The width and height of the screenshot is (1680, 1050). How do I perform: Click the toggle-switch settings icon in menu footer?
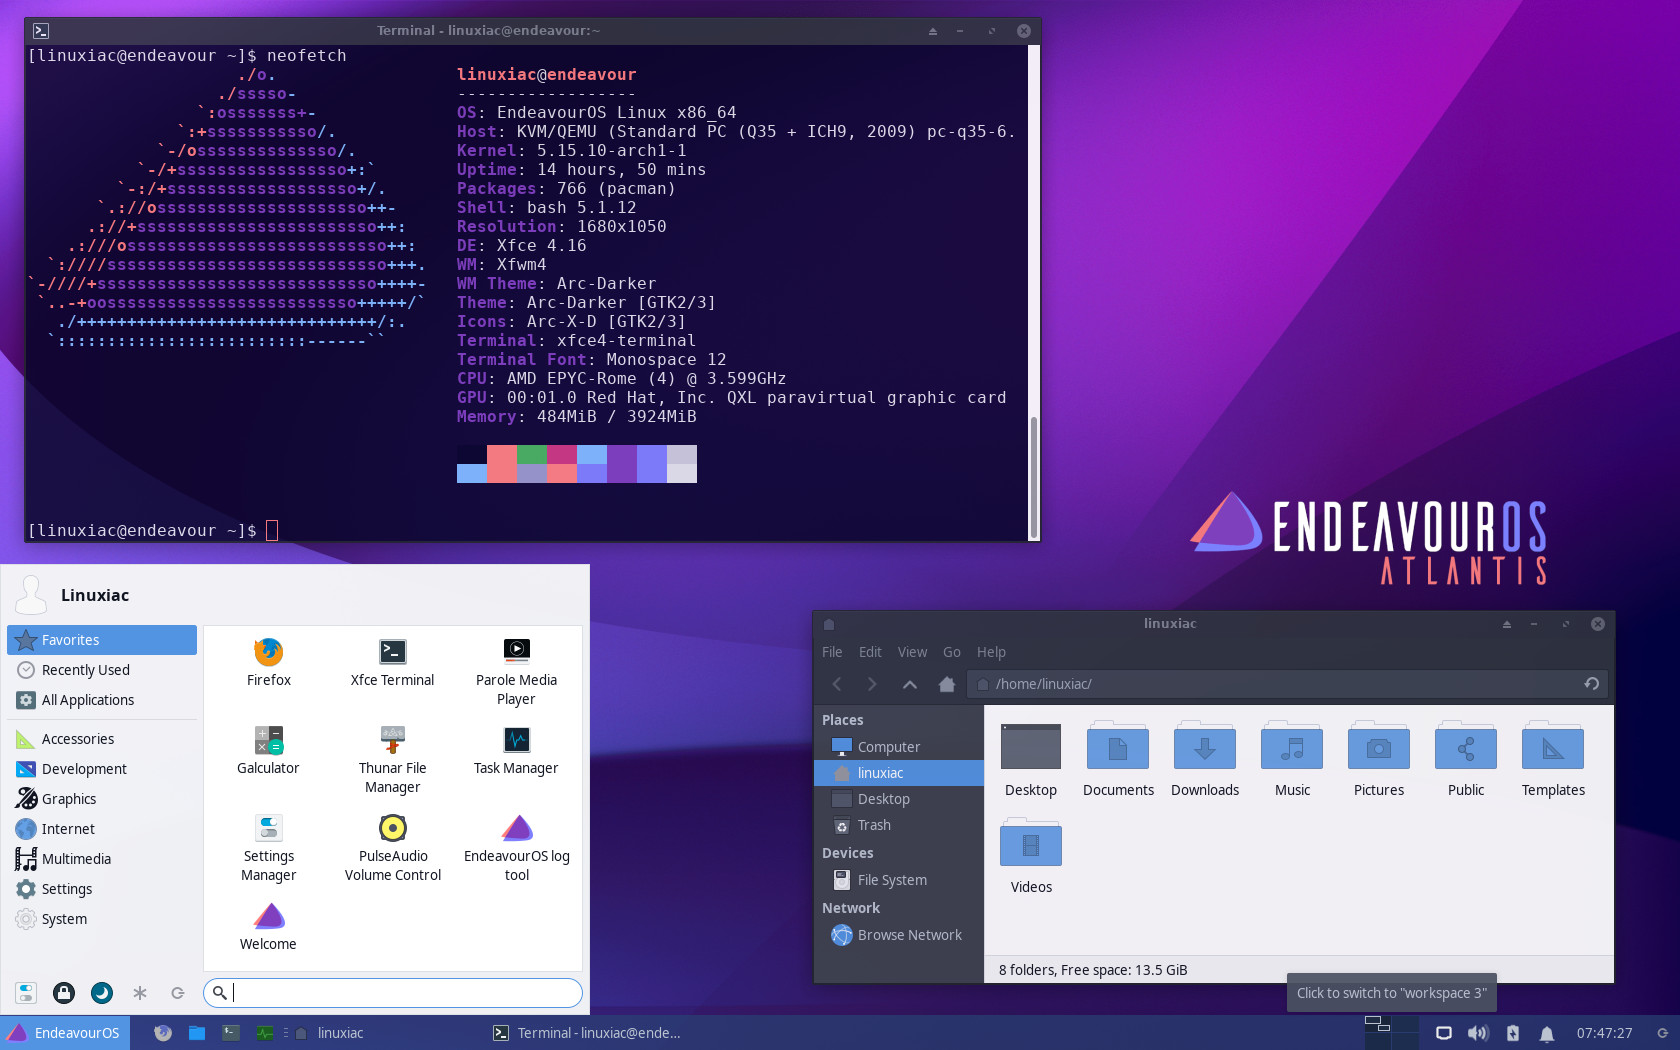tap(26, 992)
